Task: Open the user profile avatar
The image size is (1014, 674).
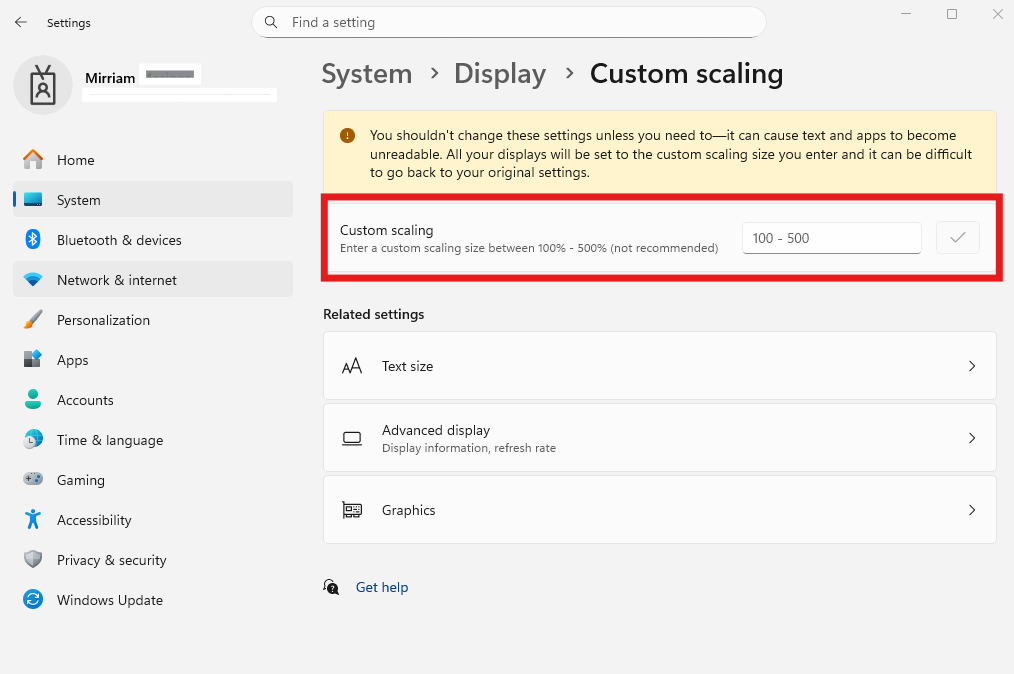Action: tap(43, 85)
